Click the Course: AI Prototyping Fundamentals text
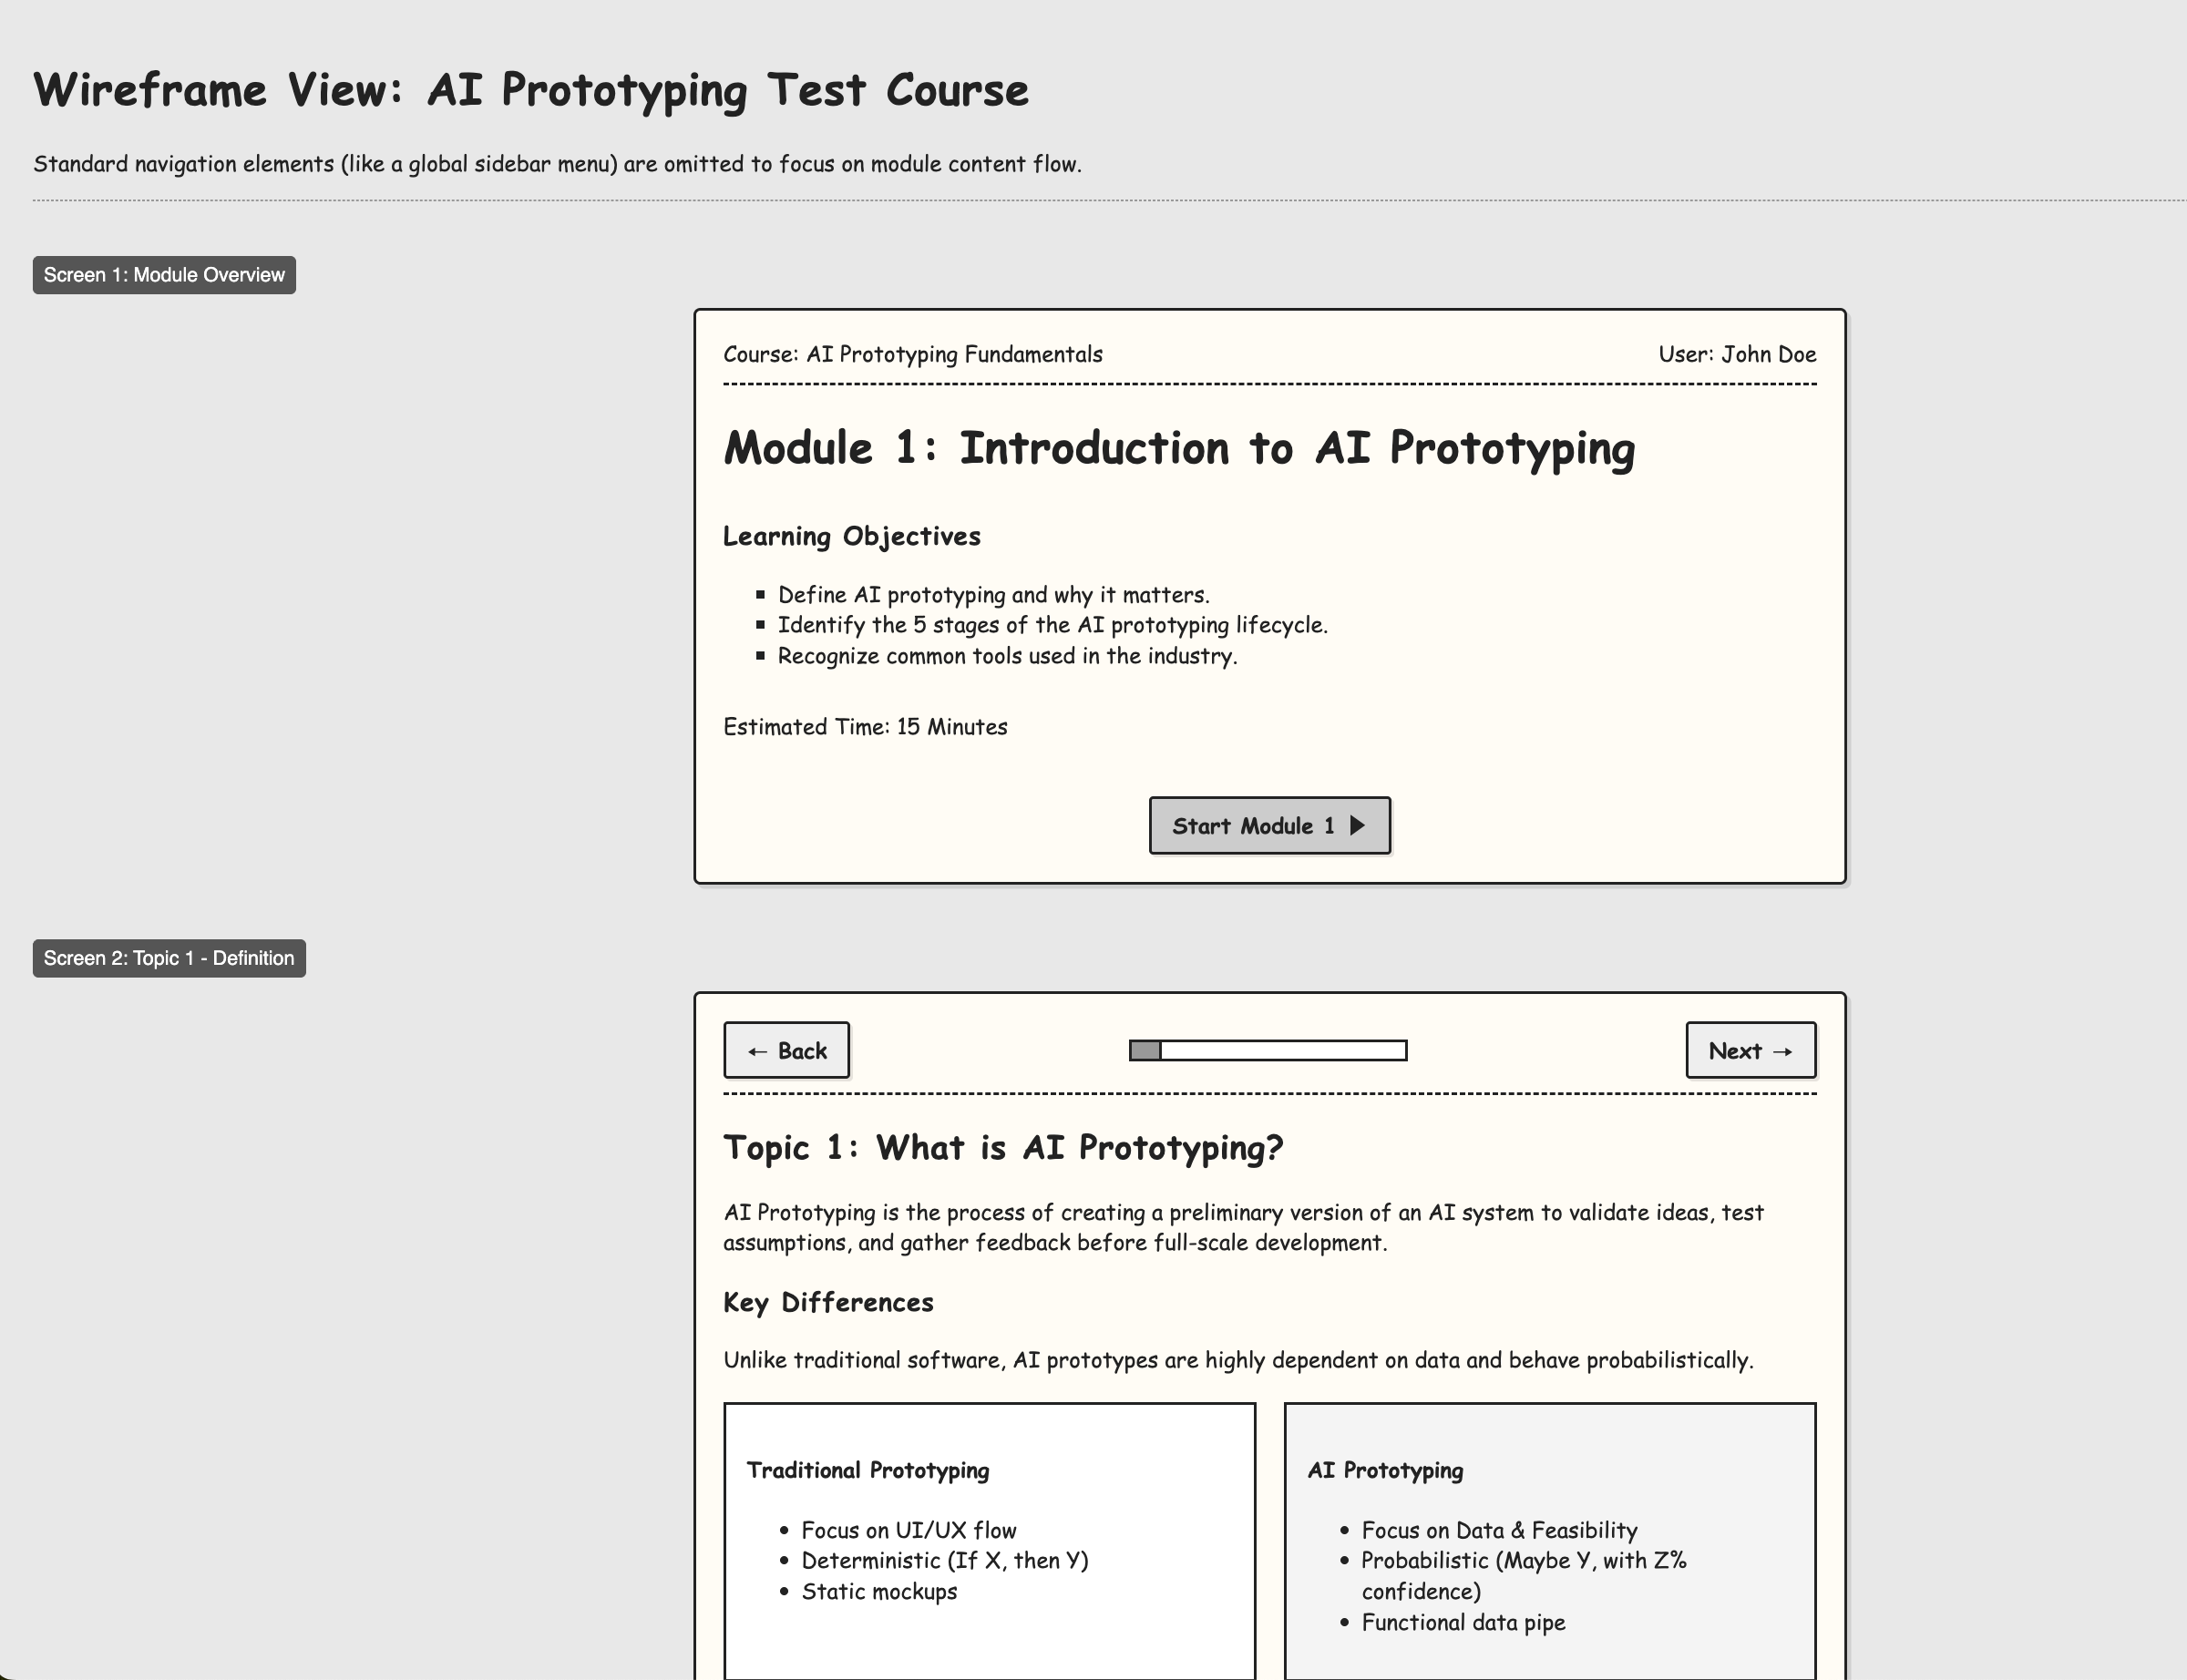Viewport: 2187px width, 1680px height. [912, 354]
